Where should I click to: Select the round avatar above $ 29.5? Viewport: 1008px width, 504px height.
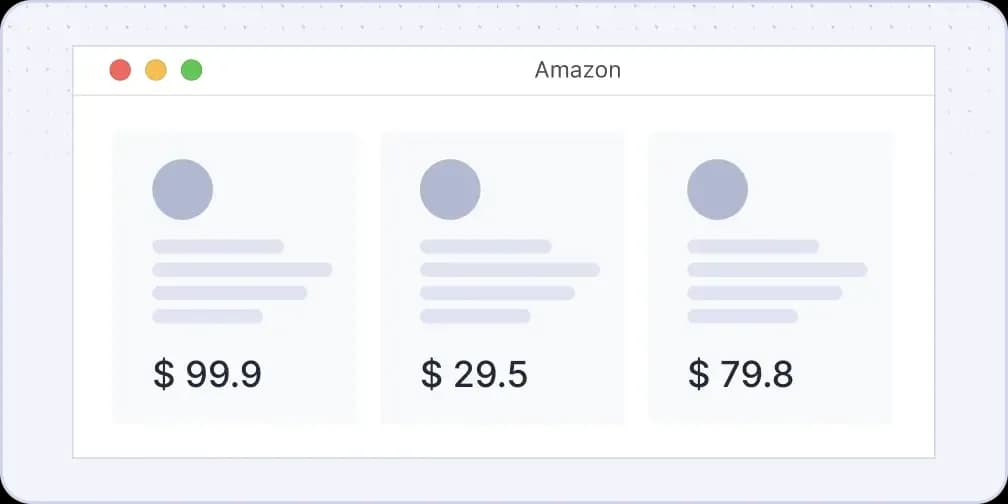click(450, 189)
